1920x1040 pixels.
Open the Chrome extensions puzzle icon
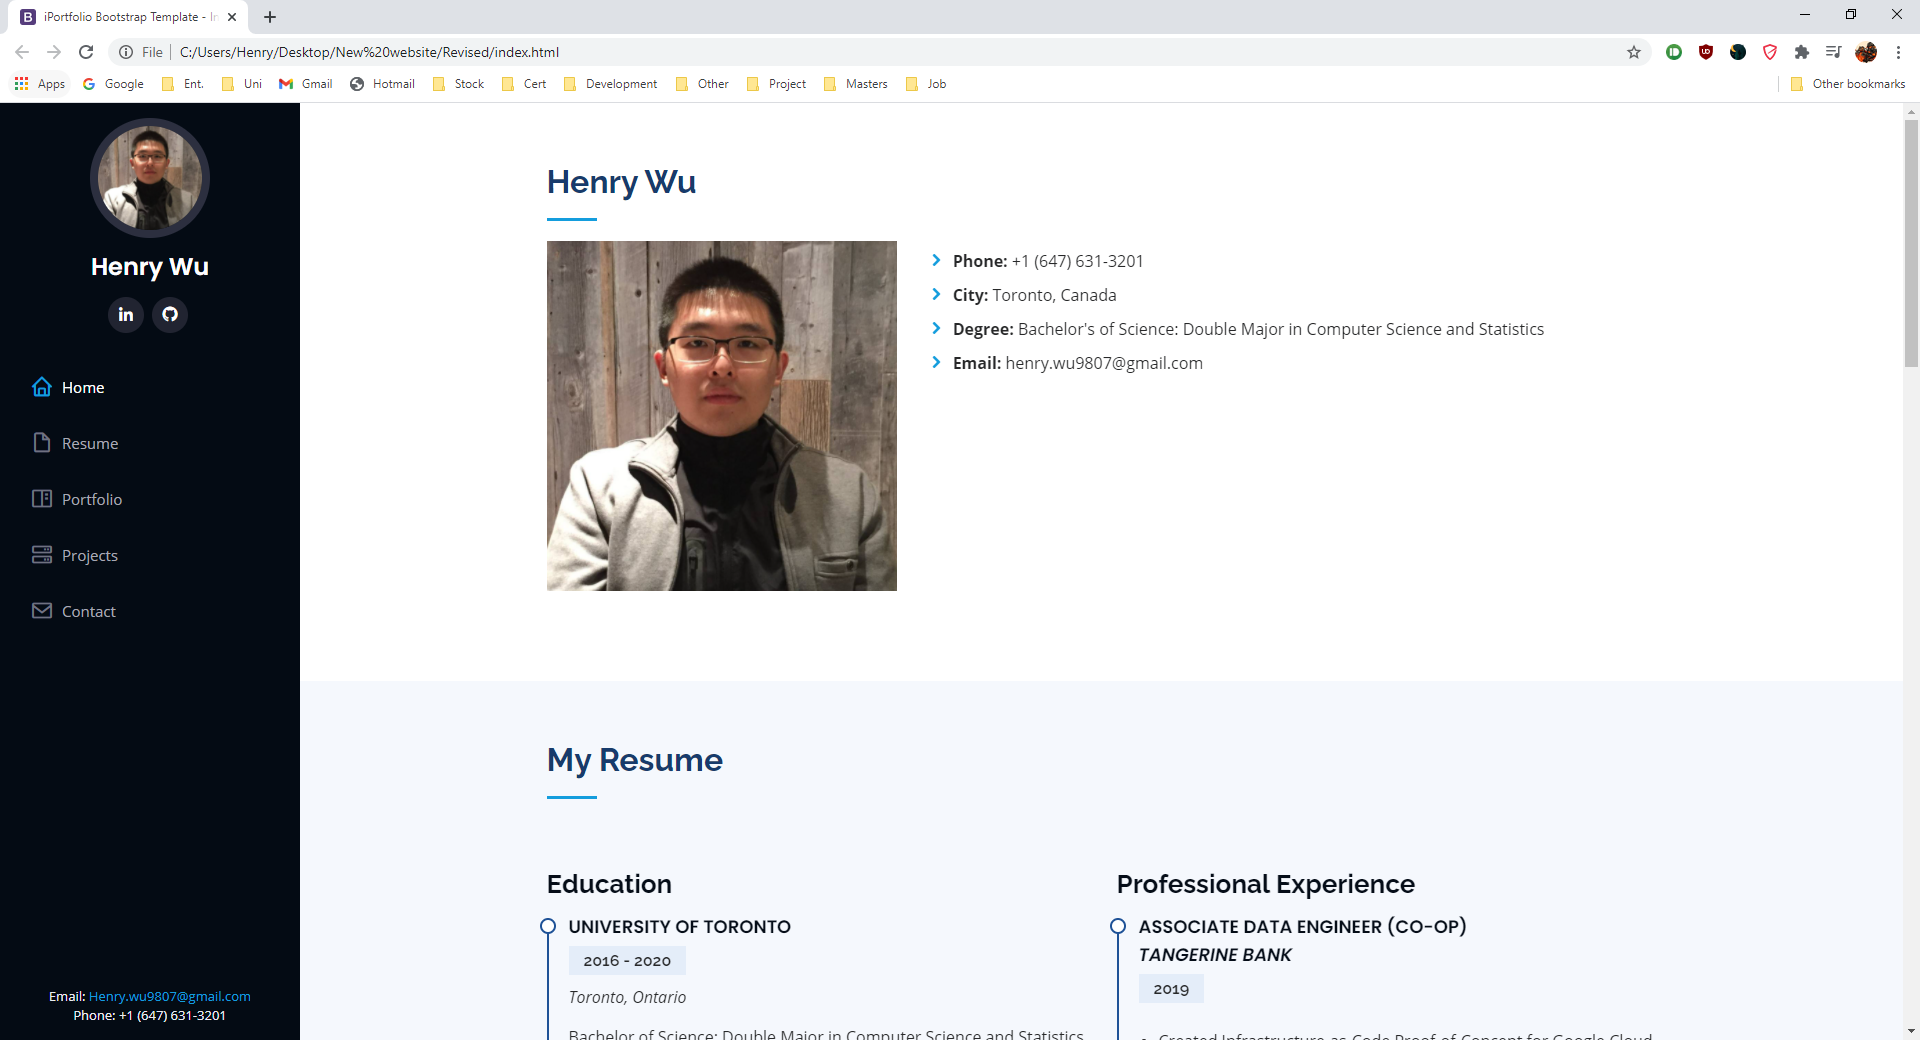(1802, 52)
